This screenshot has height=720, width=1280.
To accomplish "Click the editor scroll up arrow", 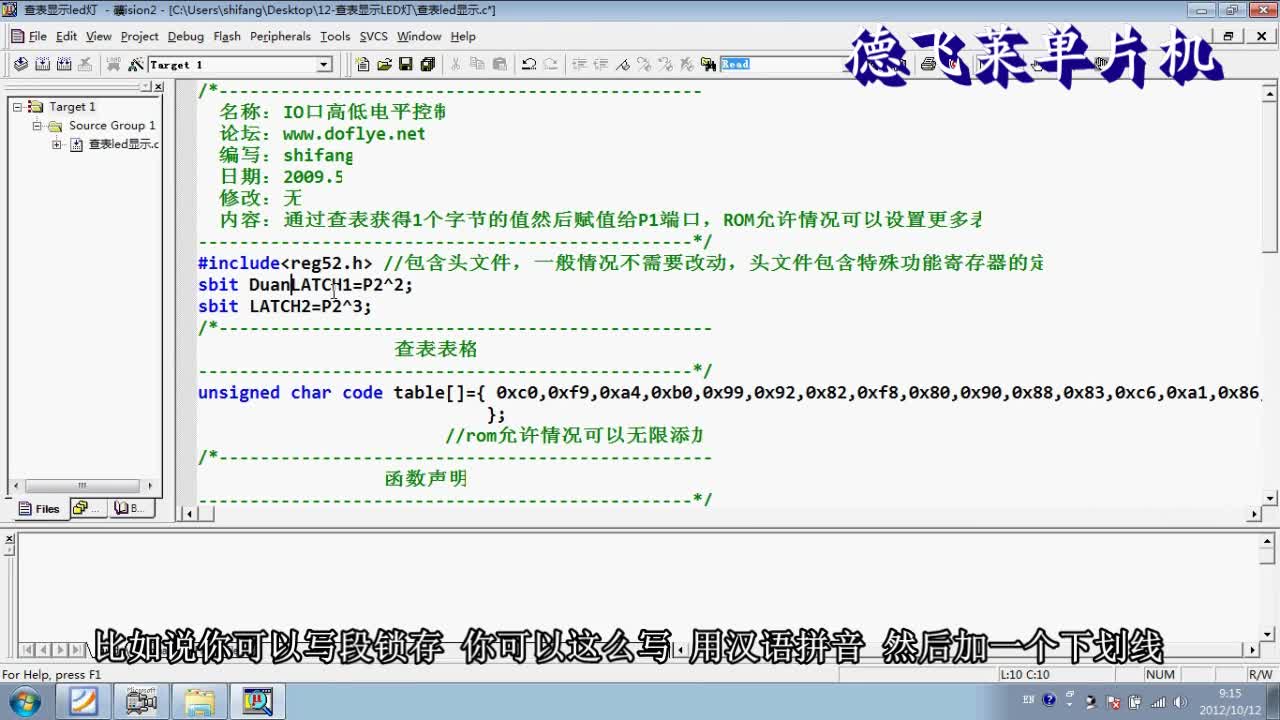I will pos(1269,93).
